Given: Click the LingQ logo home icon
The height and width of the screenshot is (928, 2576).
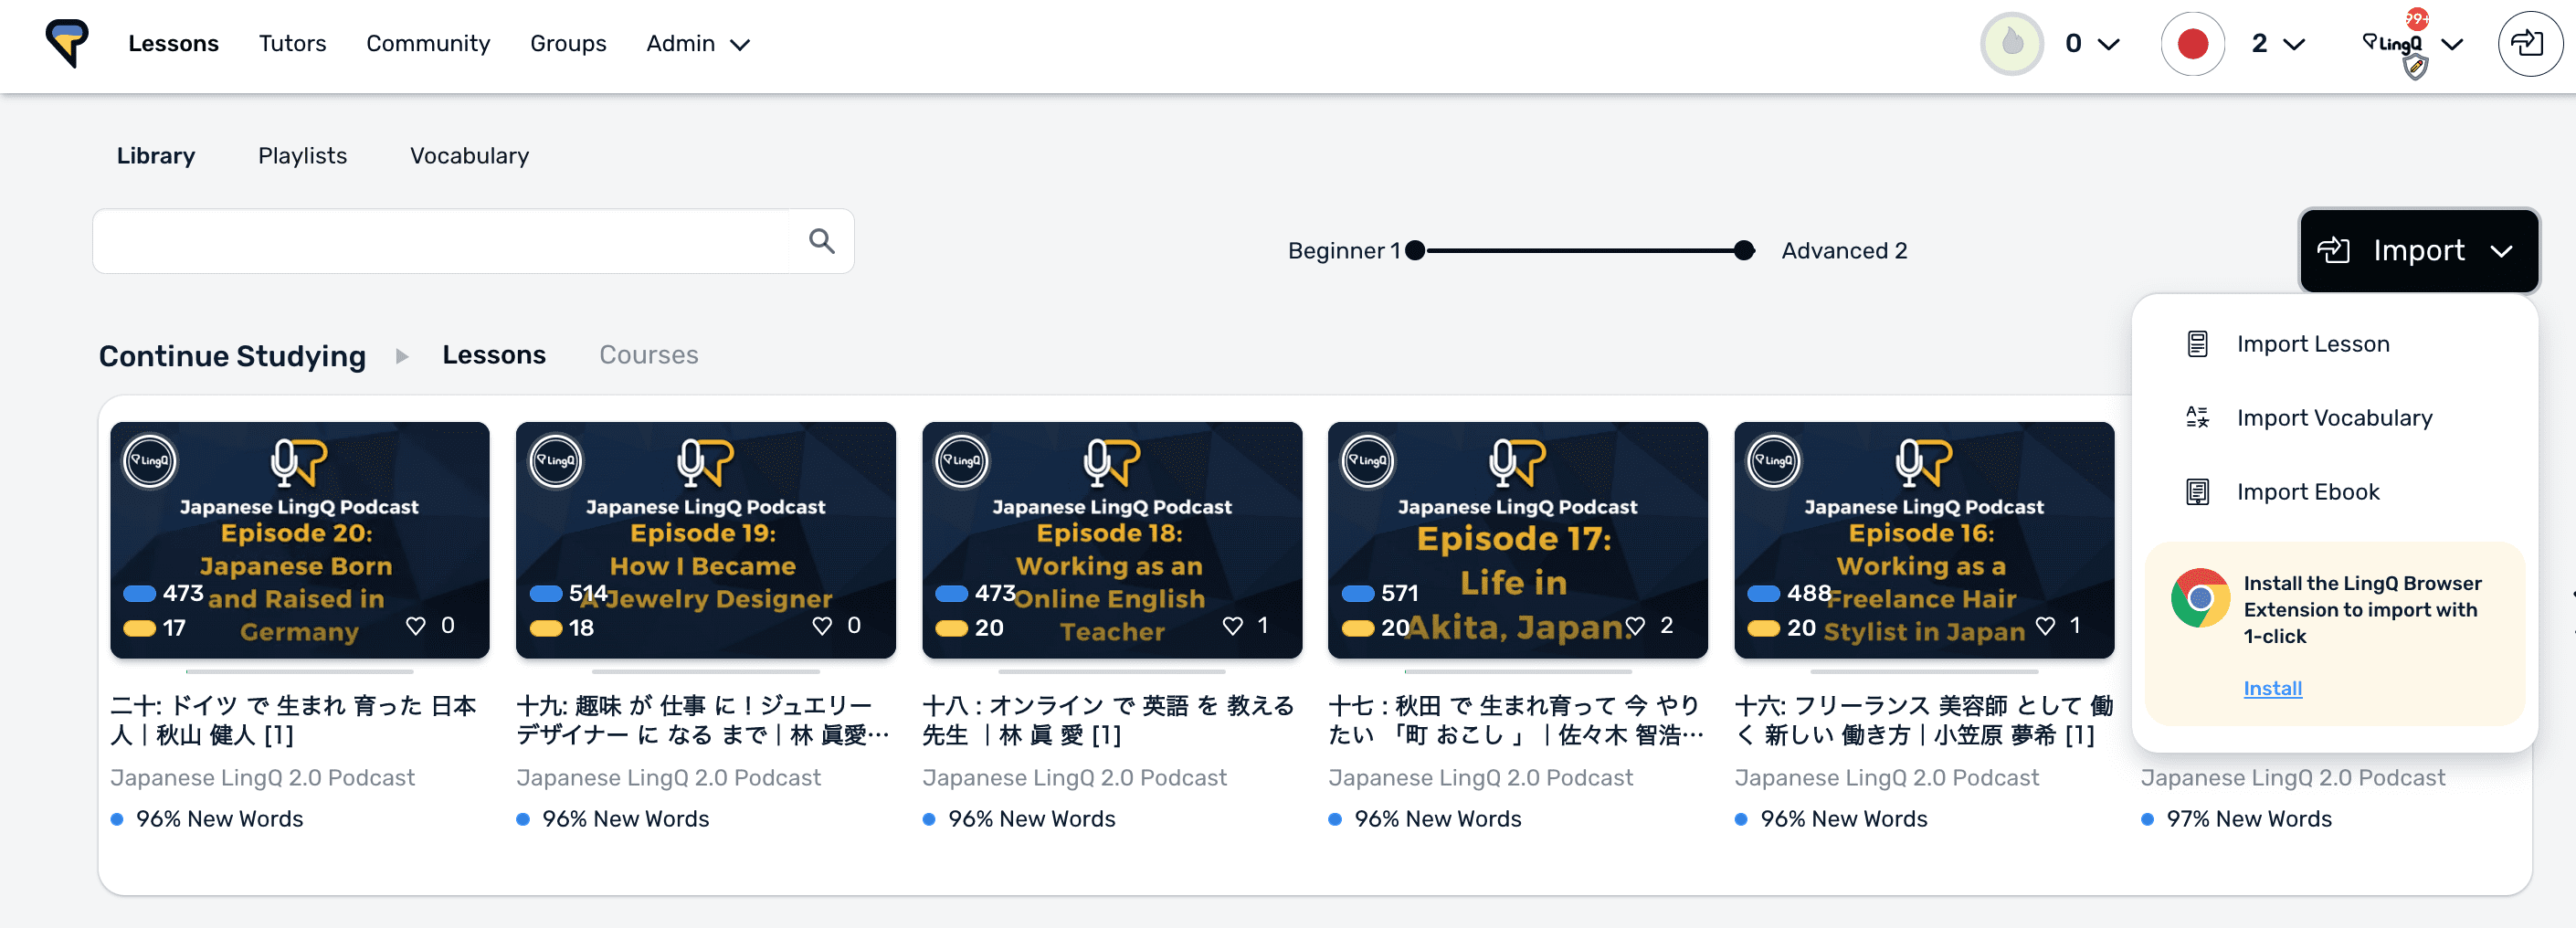Looking at the screenshot, I should click(x=67, y=44).
